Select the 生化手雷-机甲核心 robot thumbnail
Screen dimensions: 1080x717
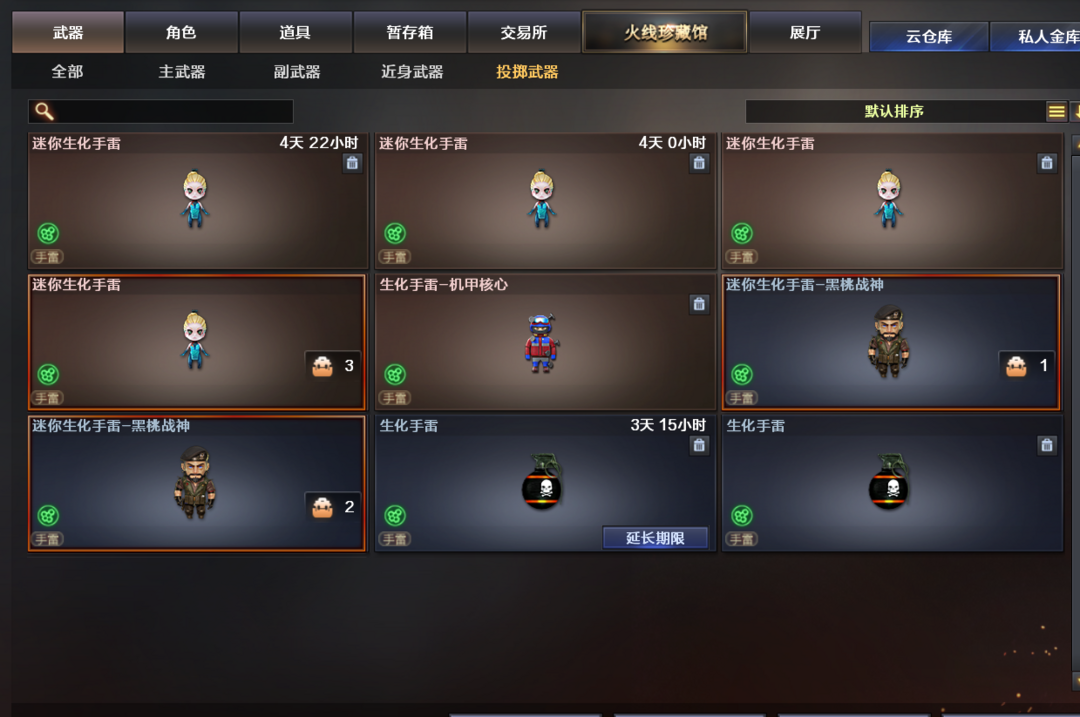coord(541,343)
